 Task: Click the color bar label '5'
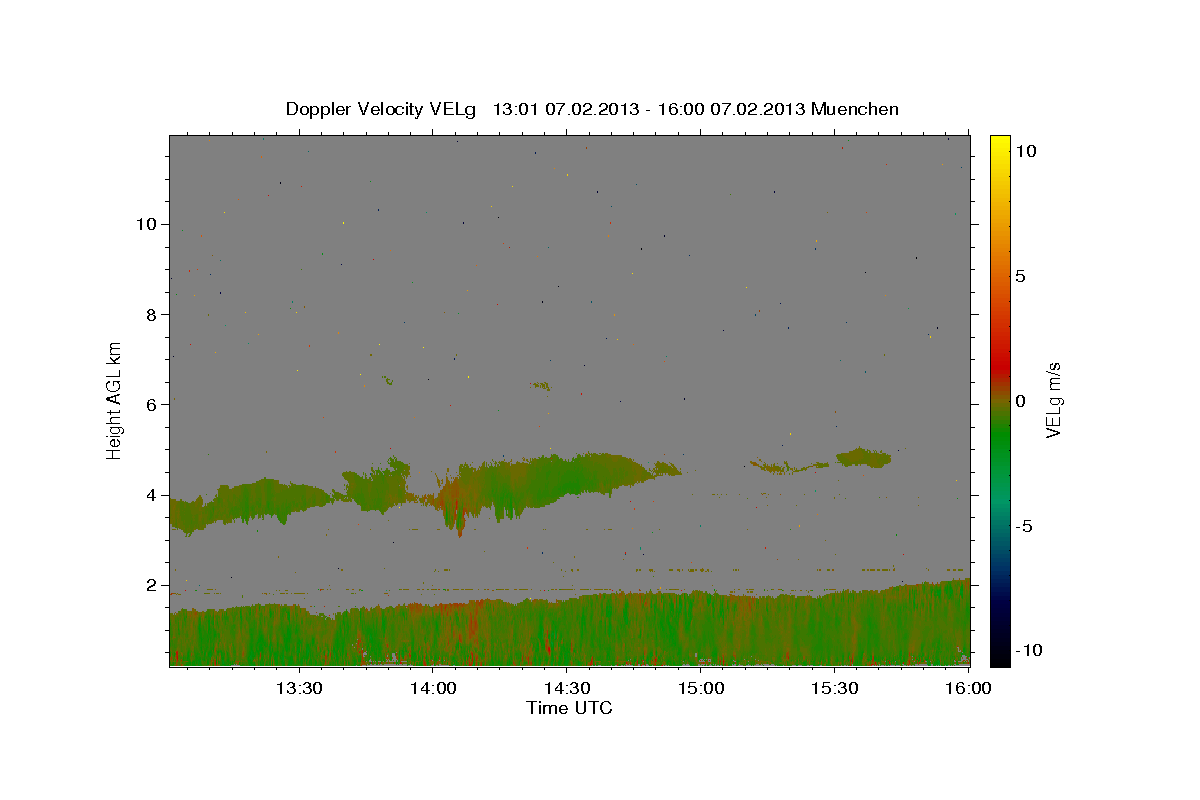1022,276
